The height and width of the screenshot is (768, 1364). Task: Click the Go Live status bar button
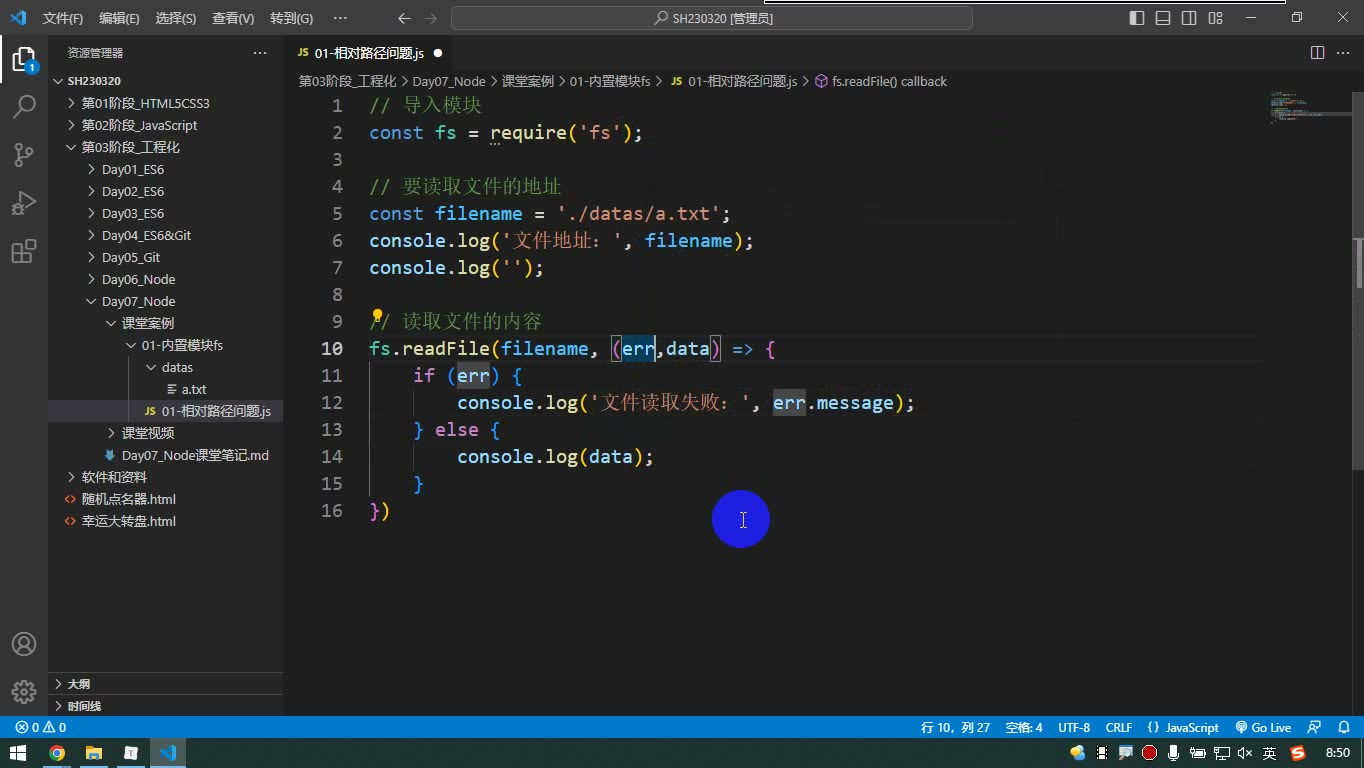1263,728
